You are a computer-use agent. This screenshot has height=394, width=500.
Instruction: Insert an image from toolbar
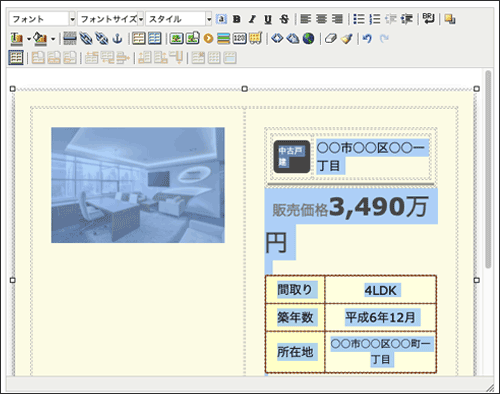click(176, 39)
